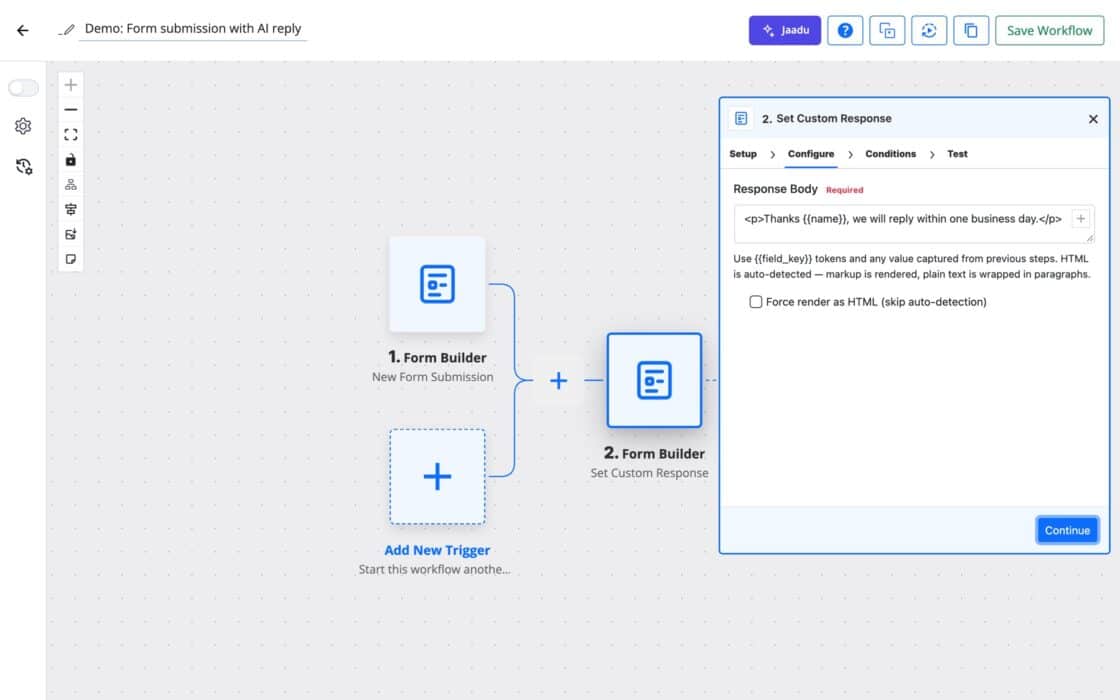Close the Set Custom Response panel
This screenshot has width=1120, height=700.
pyautogui.click(x=1093, y=119)
